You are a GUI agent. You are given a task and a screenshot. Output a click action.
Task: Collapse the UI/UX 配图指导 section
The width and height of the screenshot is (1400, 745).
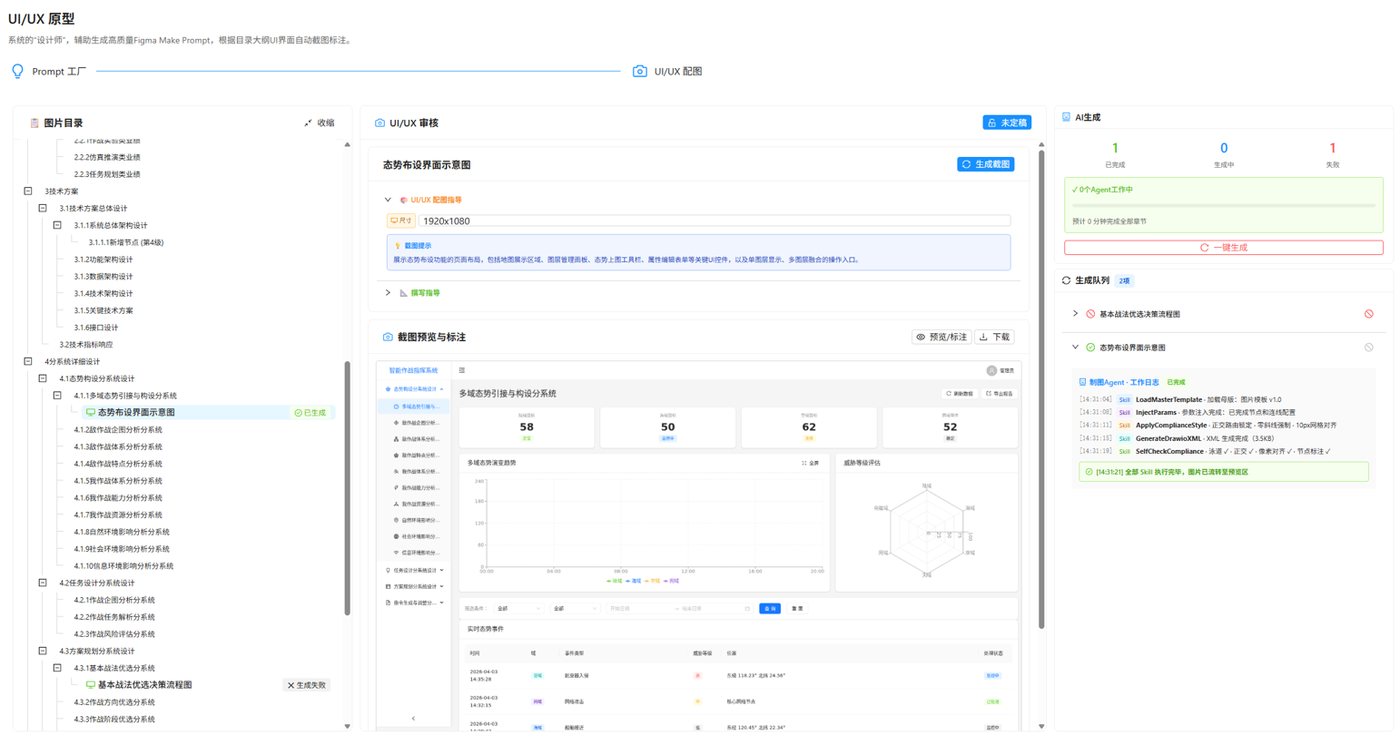pyautogui.click(x=388, y=200)
